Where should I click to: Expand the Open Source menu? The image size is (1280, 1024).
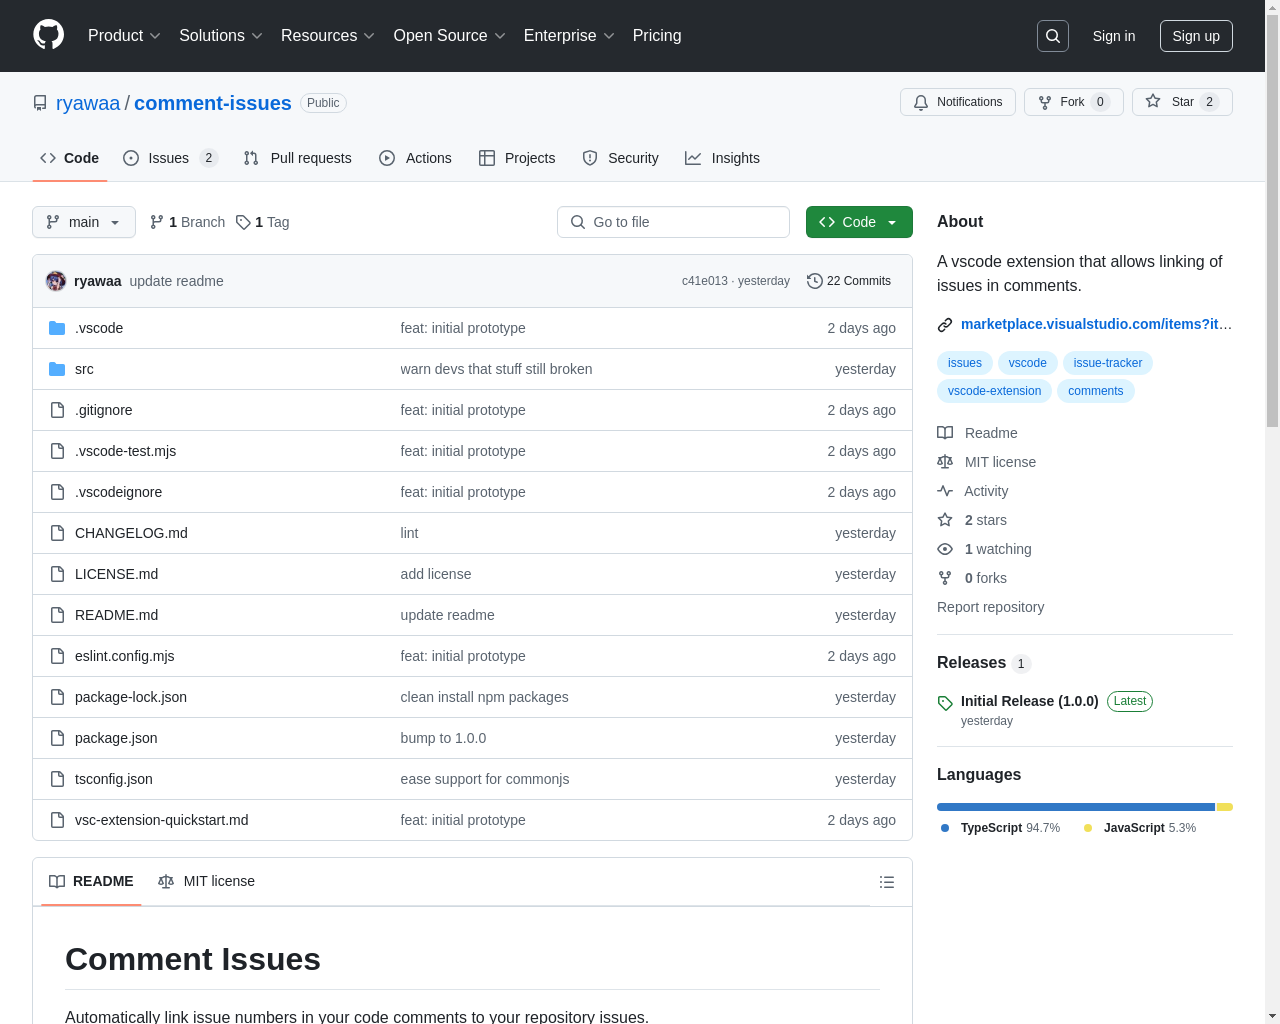coord(450,36)
